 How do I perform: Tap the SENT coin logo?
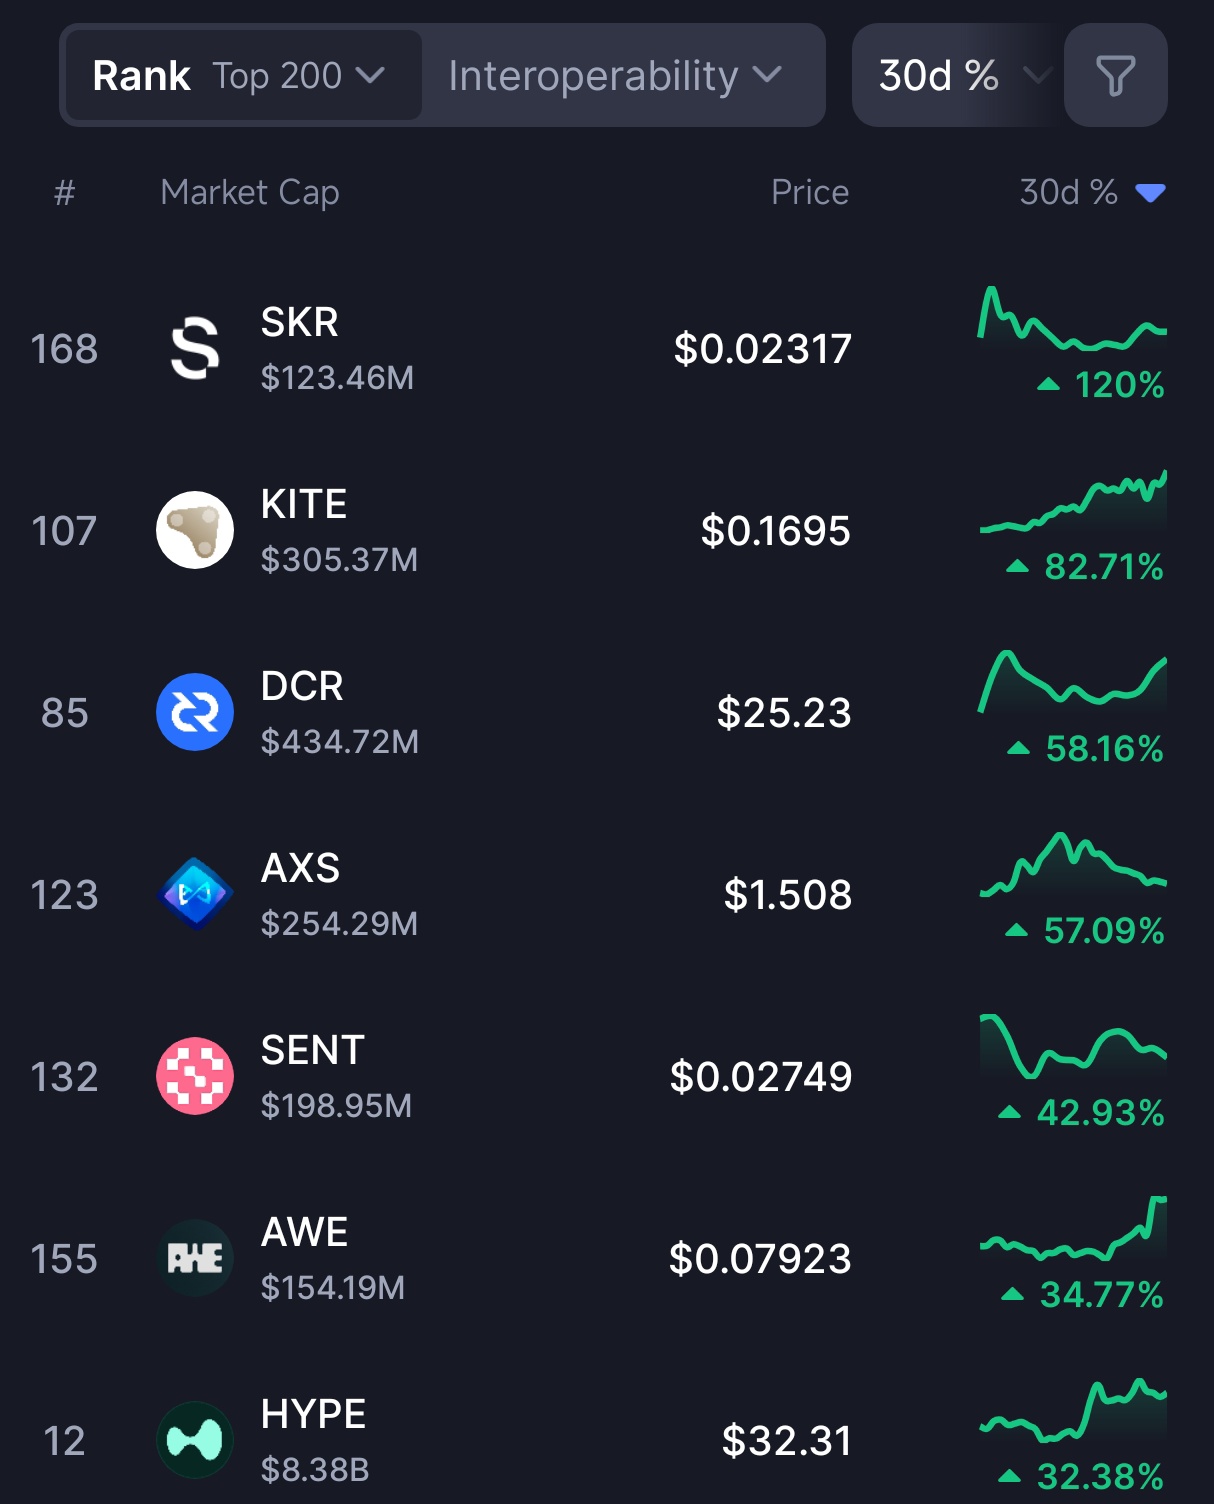[195, 1076]
